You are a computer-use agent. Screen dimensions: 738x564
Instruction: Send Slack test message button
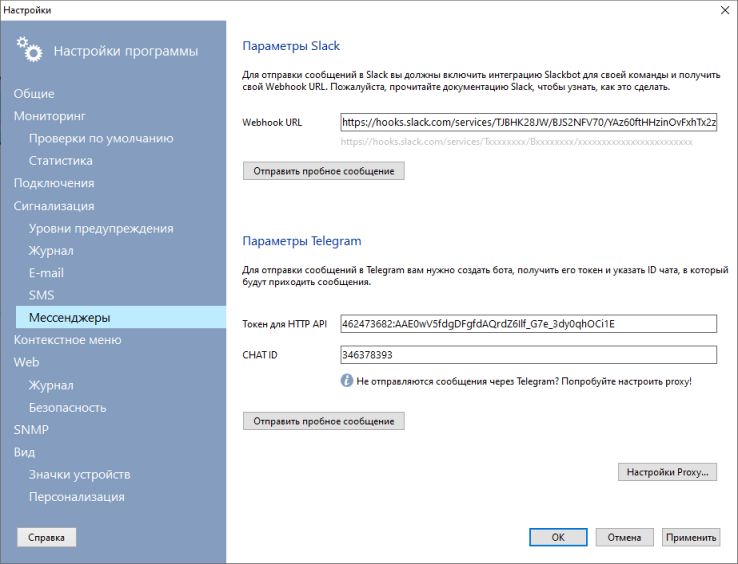point(324,171)
